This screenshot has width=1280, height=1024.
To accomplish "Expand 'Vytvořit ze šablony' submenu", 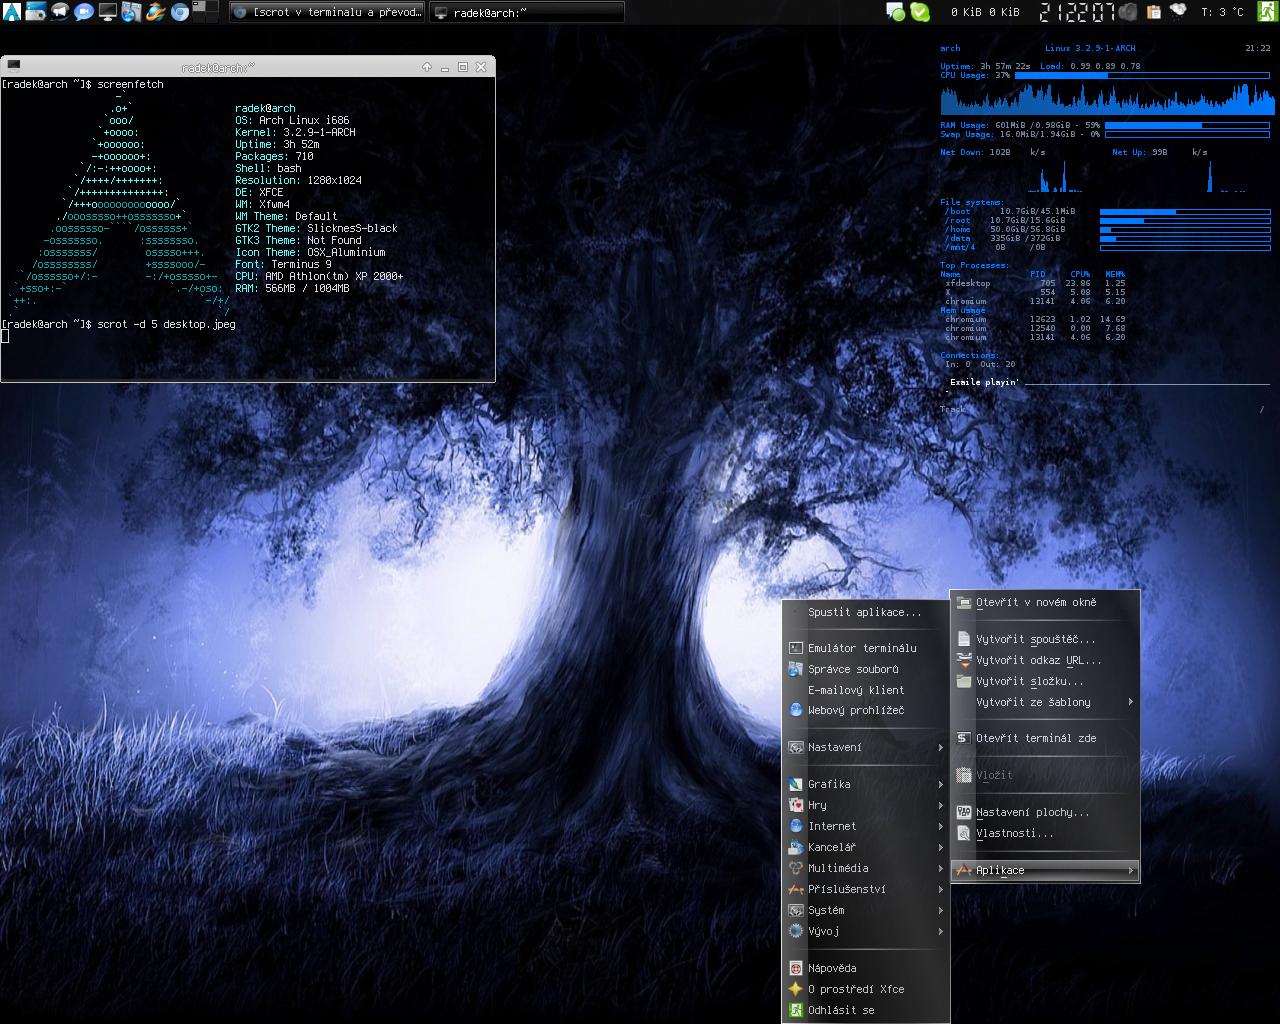I will [1045, 702].
